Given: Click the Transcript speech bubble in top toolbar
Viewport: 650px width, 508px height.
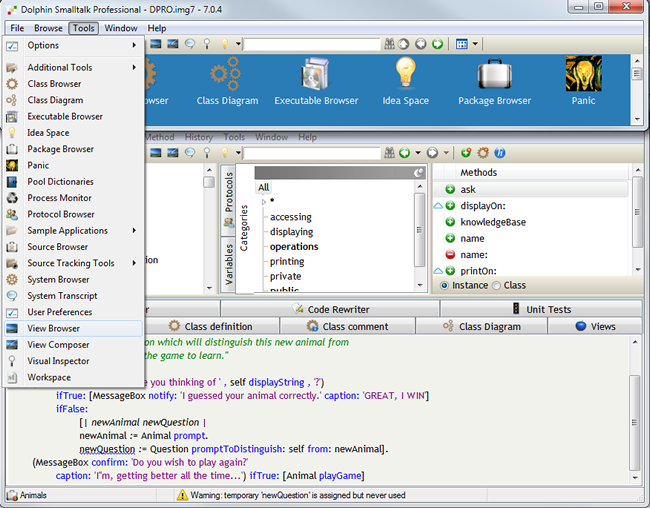Looking at the screenshot, I should pyautogui.click(x=190, y=44).
